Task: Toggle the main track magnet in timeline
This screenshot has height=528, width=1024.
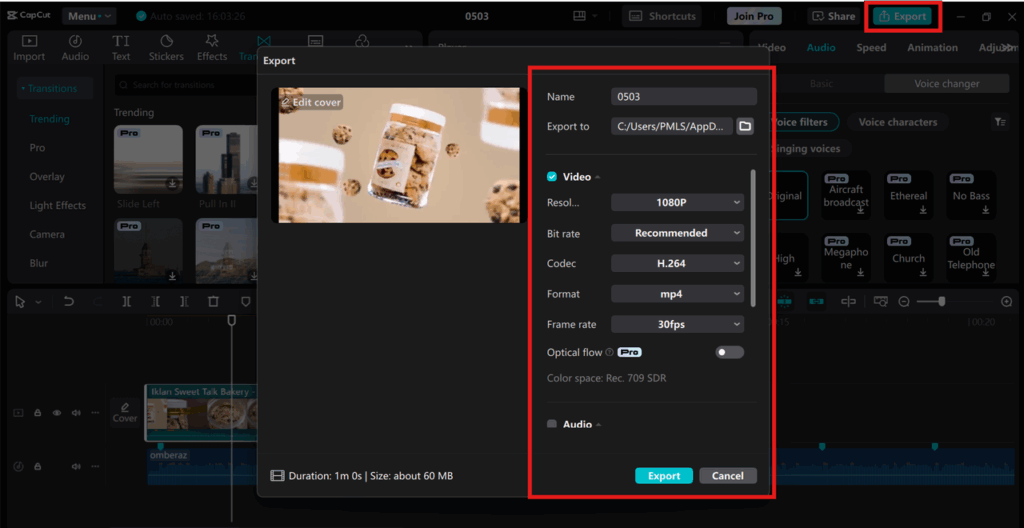Action: pos(784,301)
